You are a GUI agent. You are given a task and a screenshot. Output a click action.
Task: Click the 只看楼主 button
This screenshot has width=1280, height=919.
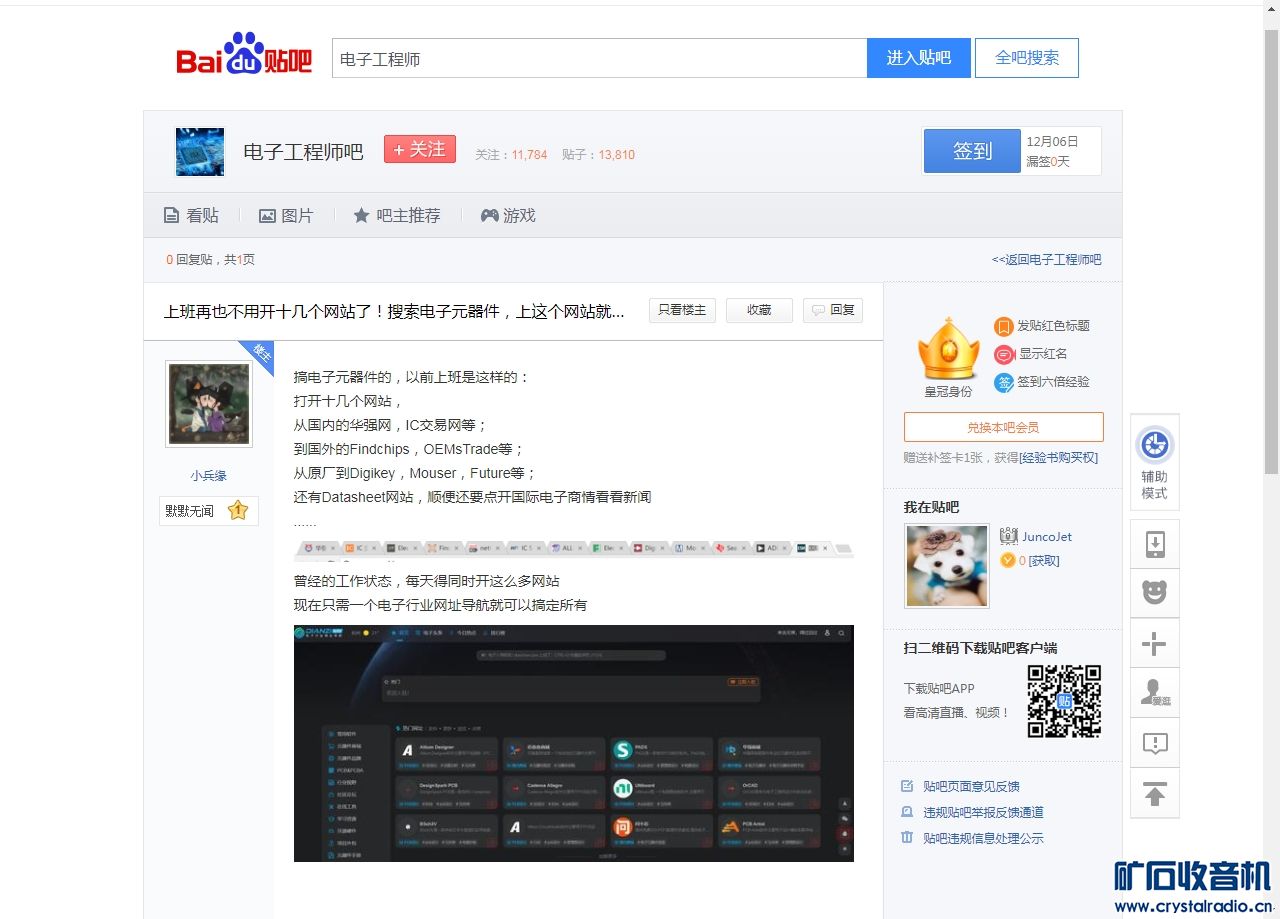click(x=682, y=310)
